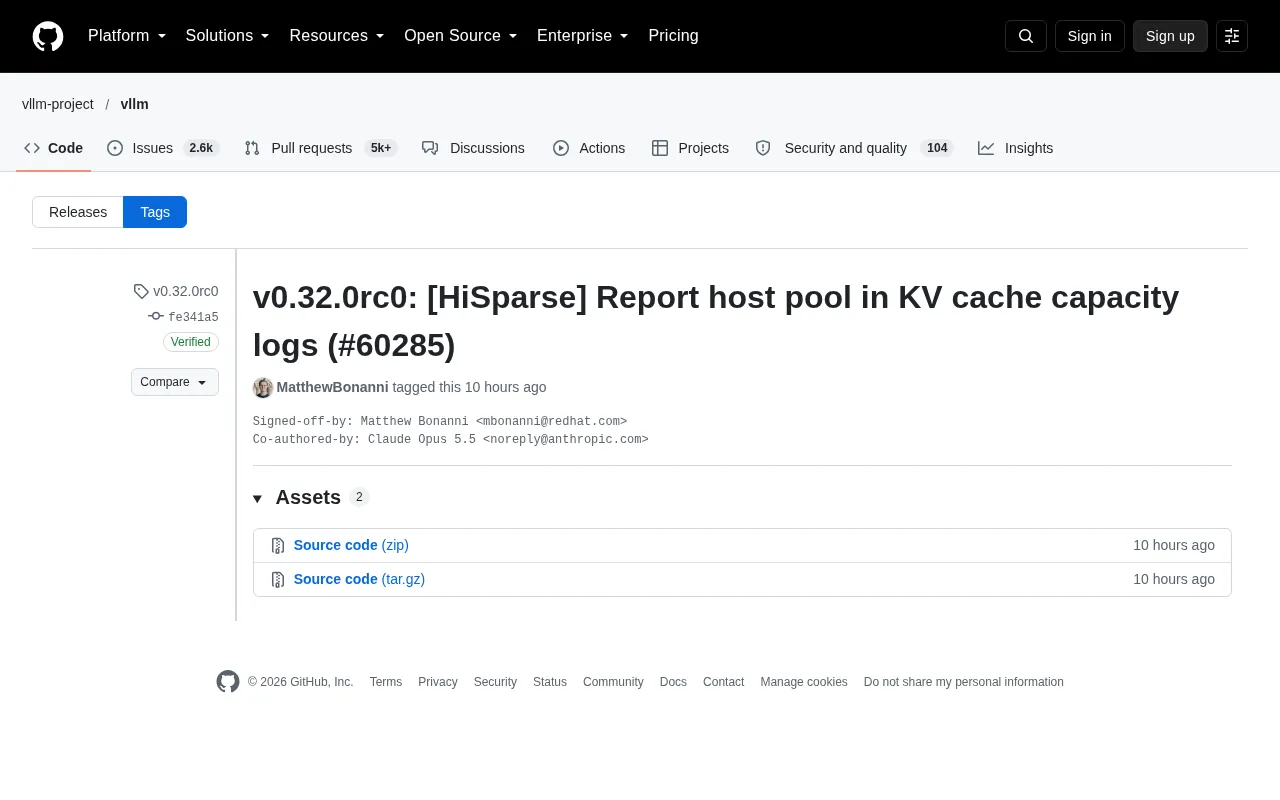Image resolution: width=1280 pixels, height=800 pixels.
Task: Click the Sign up button
Action: (1170, 36)
